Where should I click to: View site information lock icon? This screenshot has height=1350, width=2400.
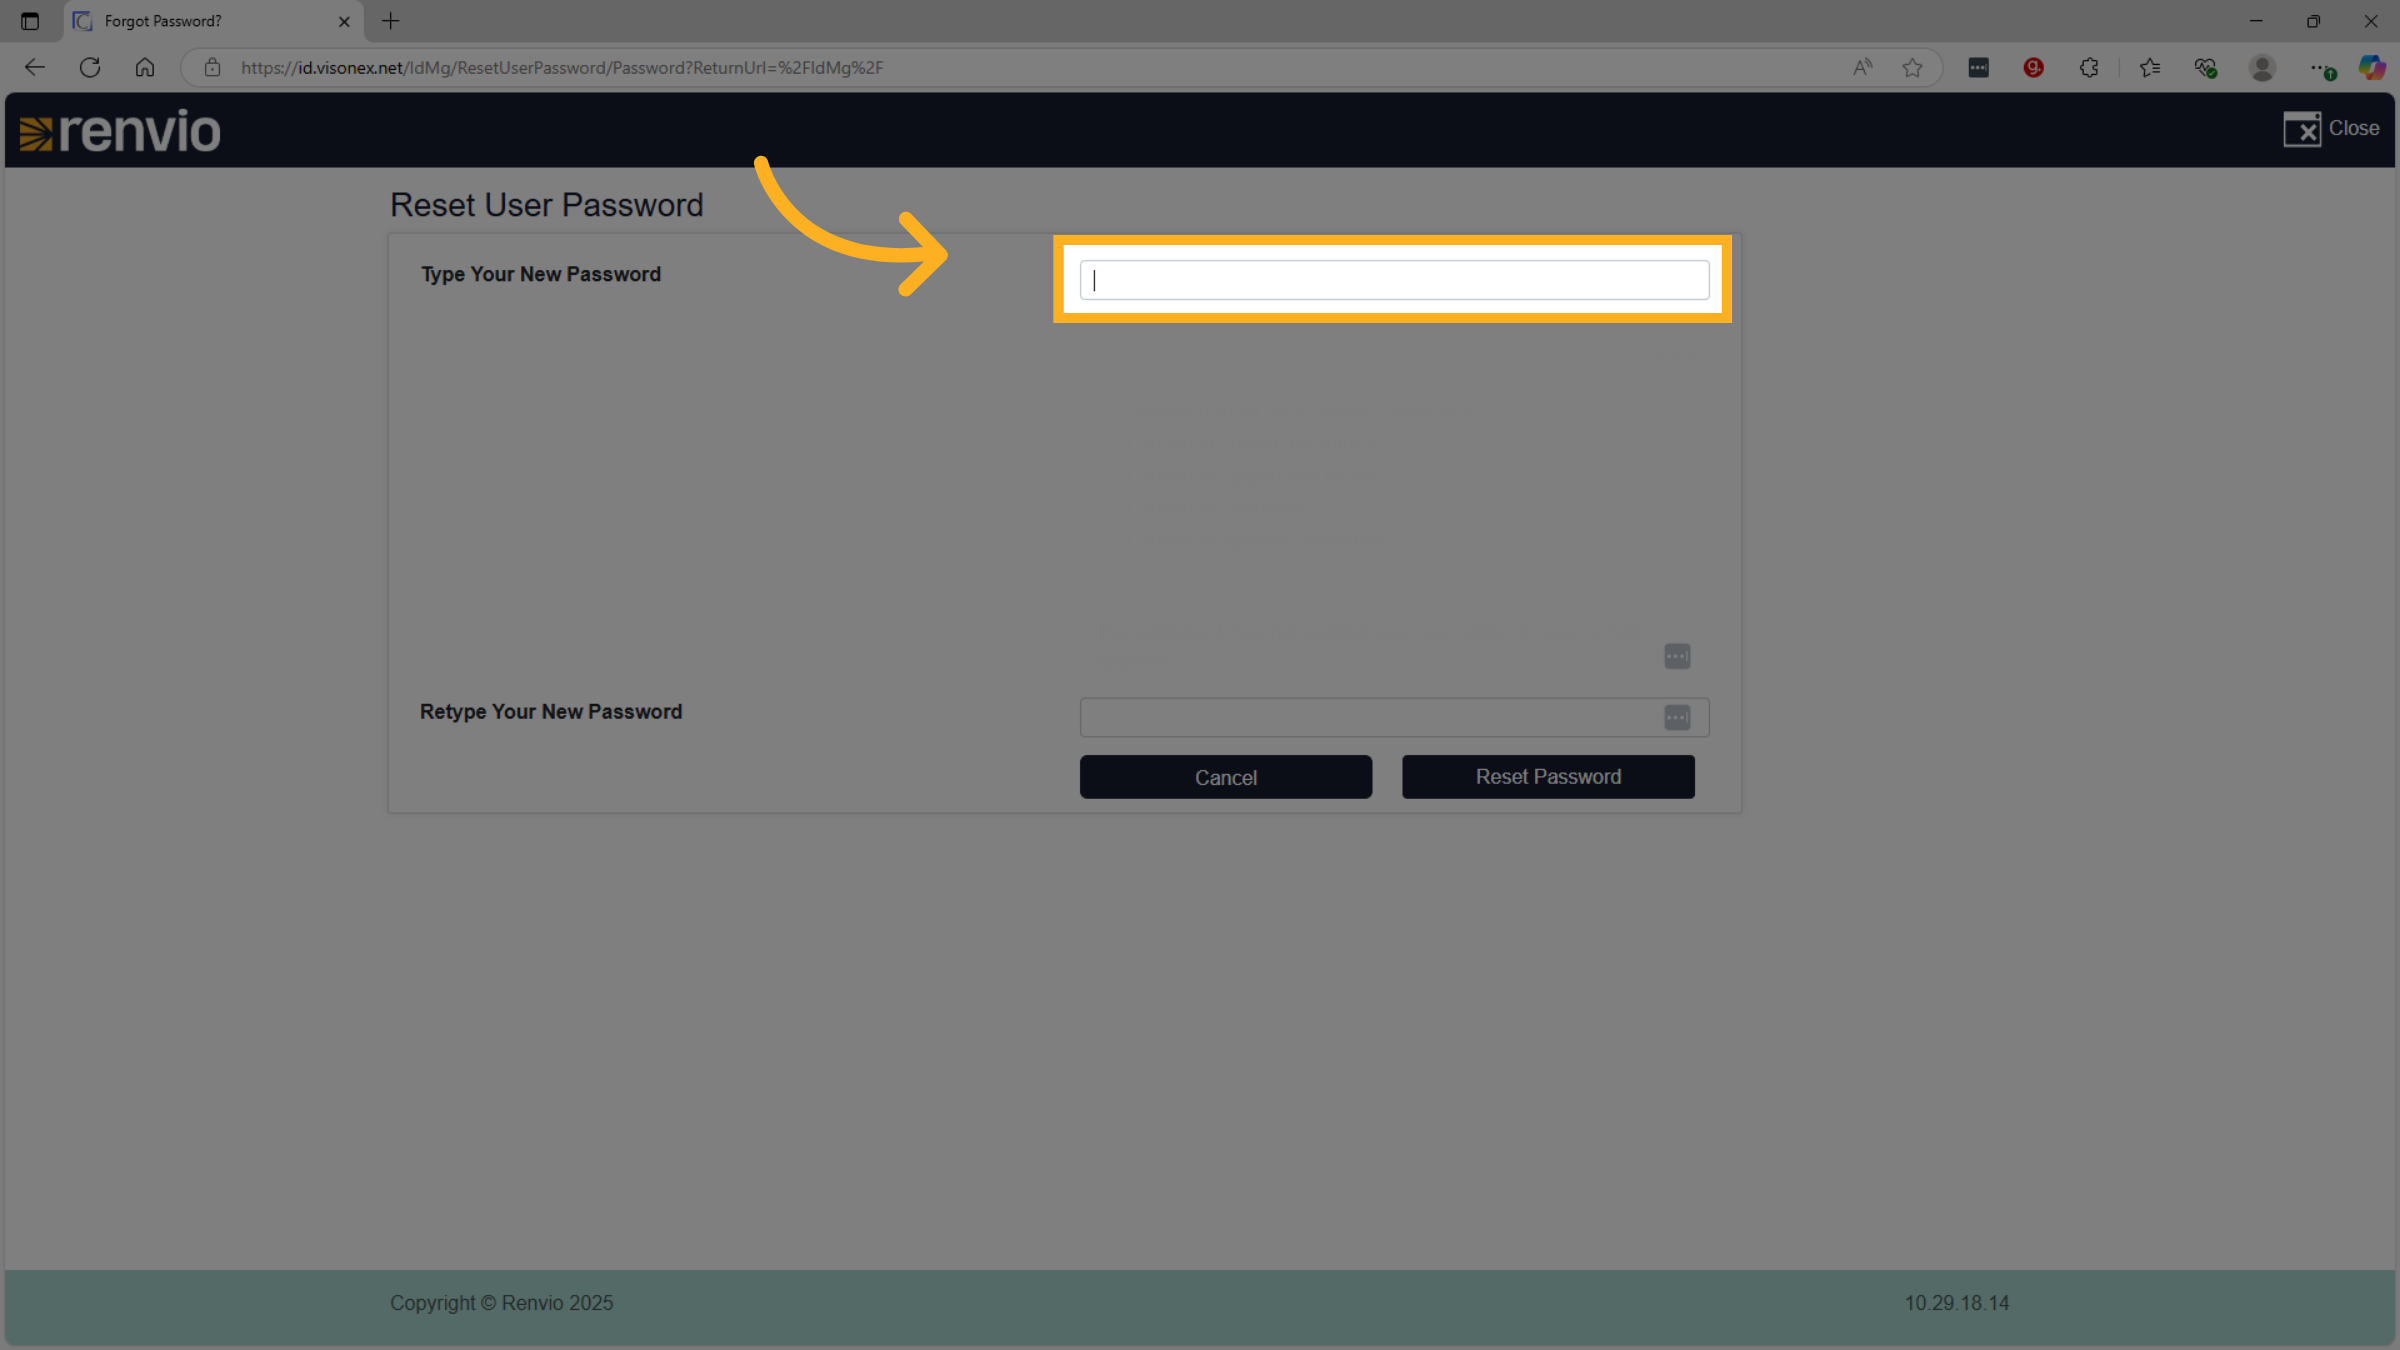tap(212, 67)
